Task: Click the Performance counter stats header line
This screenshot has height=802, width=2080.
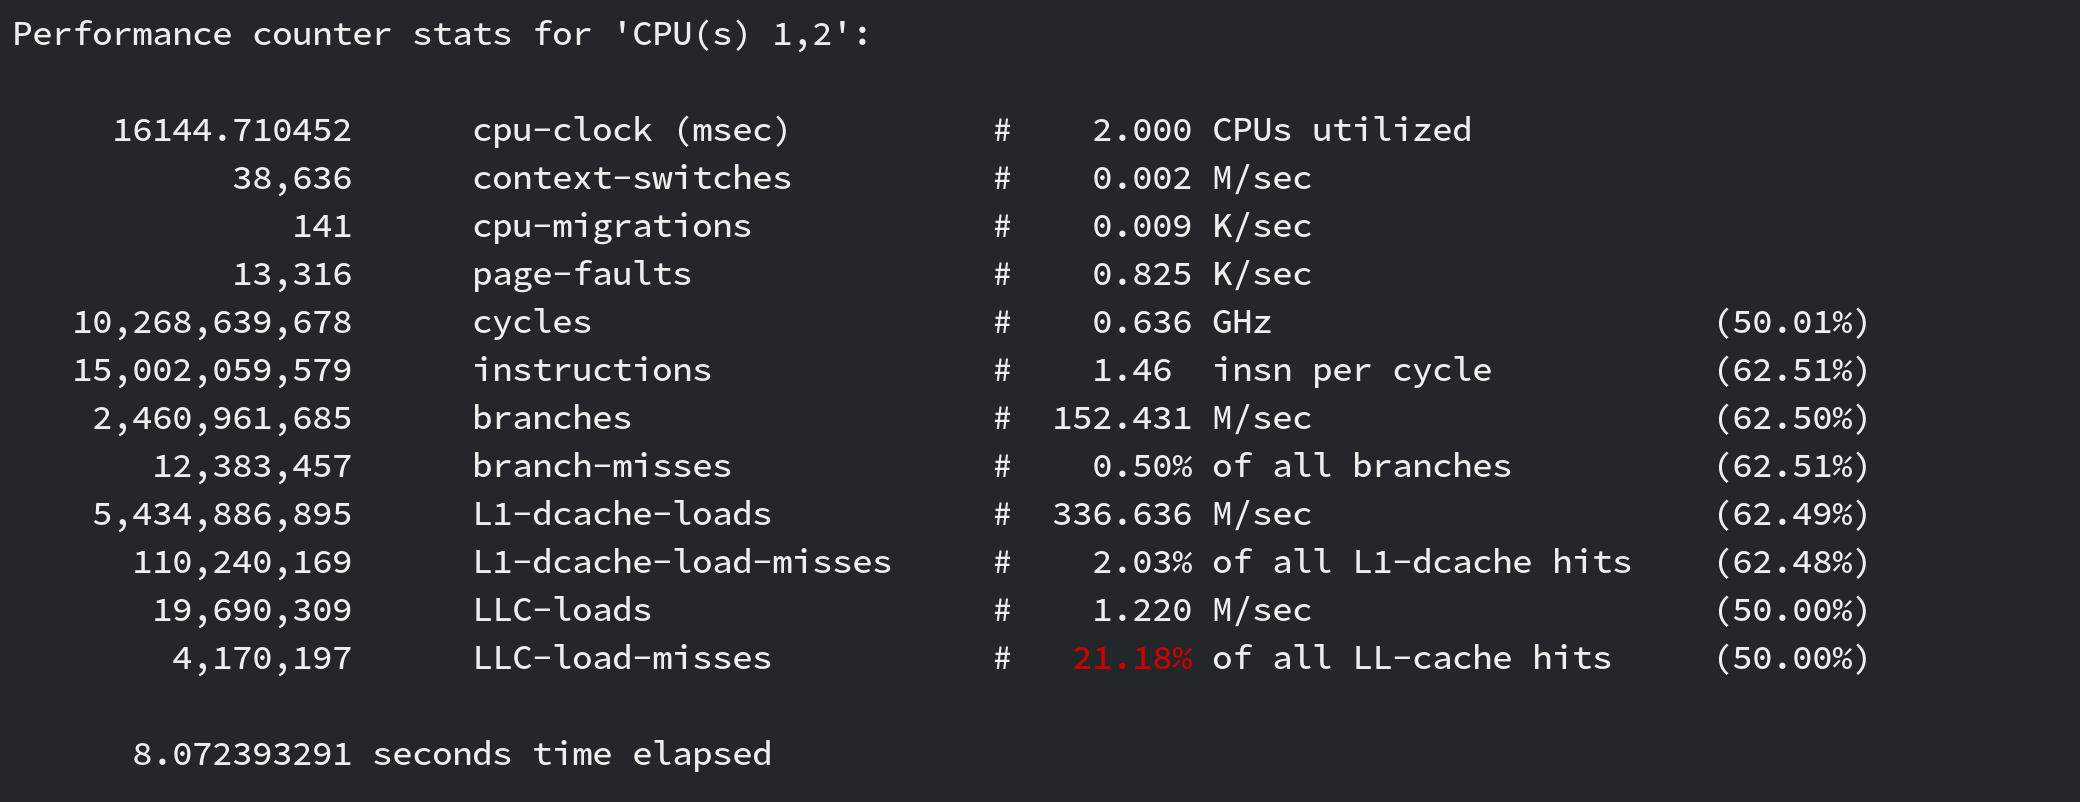Action: 441,35
